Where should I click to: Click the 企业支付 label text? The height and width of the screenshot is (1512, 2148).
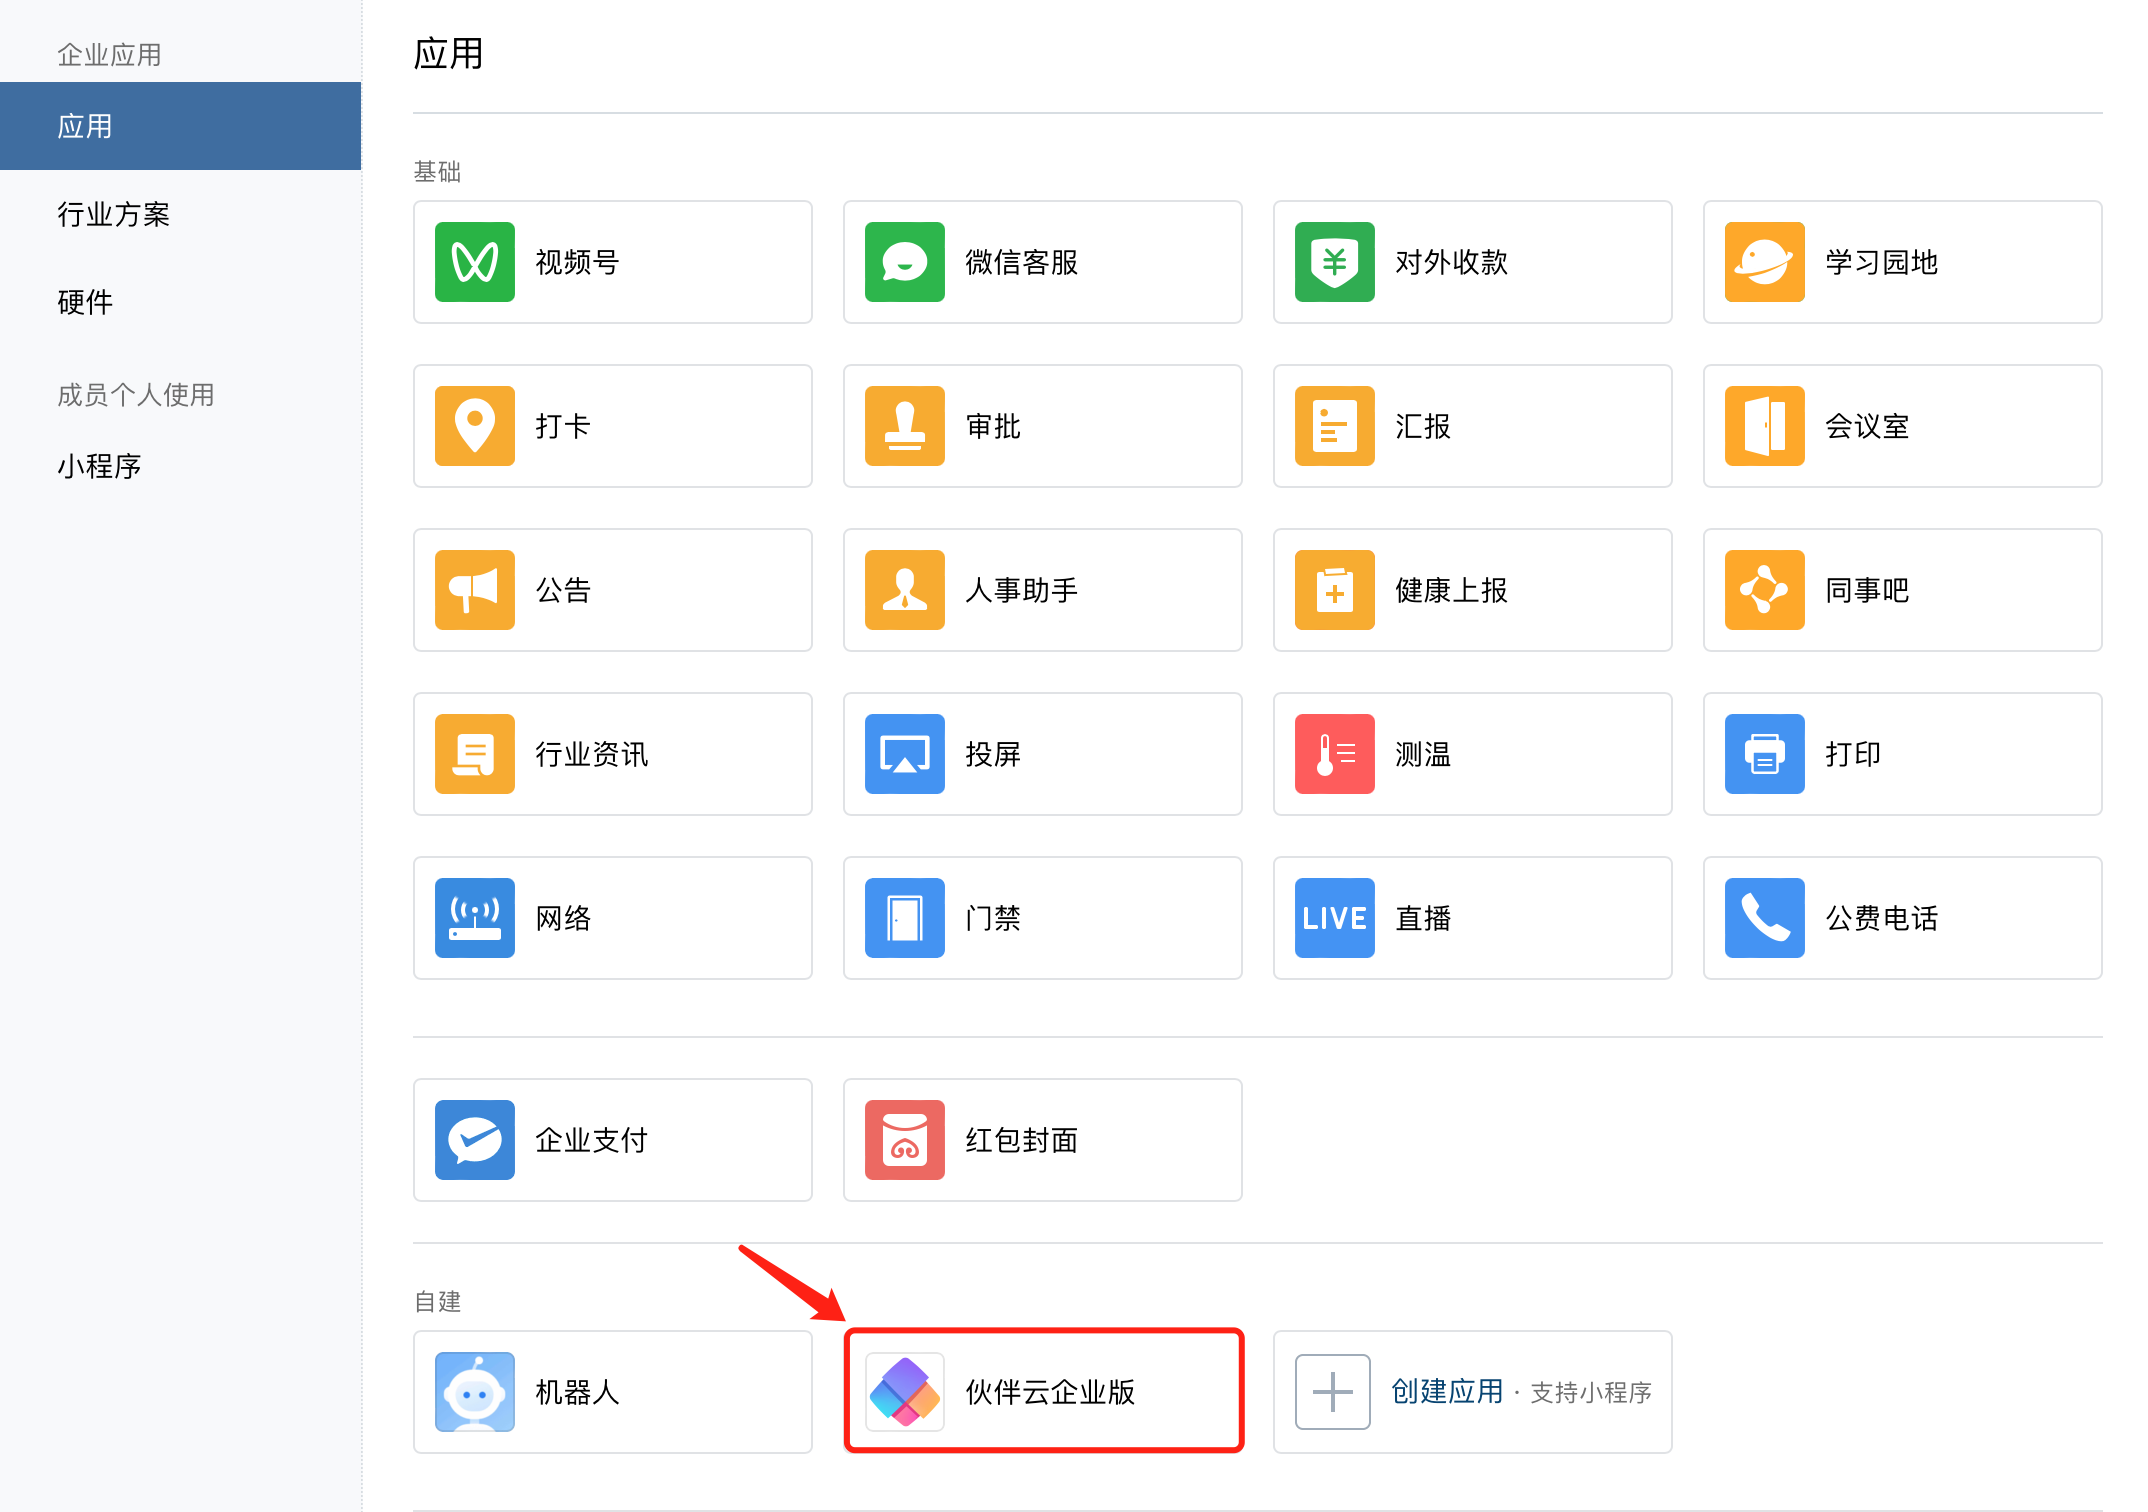[591, 1140]
